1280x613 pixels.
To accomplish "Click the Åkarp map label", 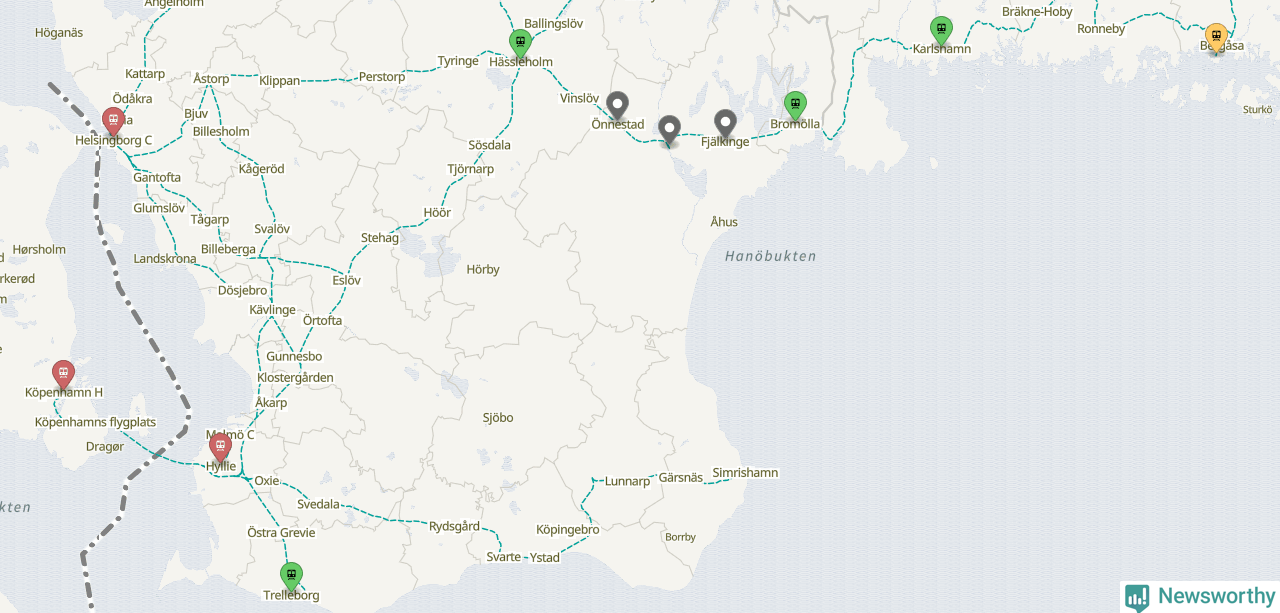I will tap(271, 403).
